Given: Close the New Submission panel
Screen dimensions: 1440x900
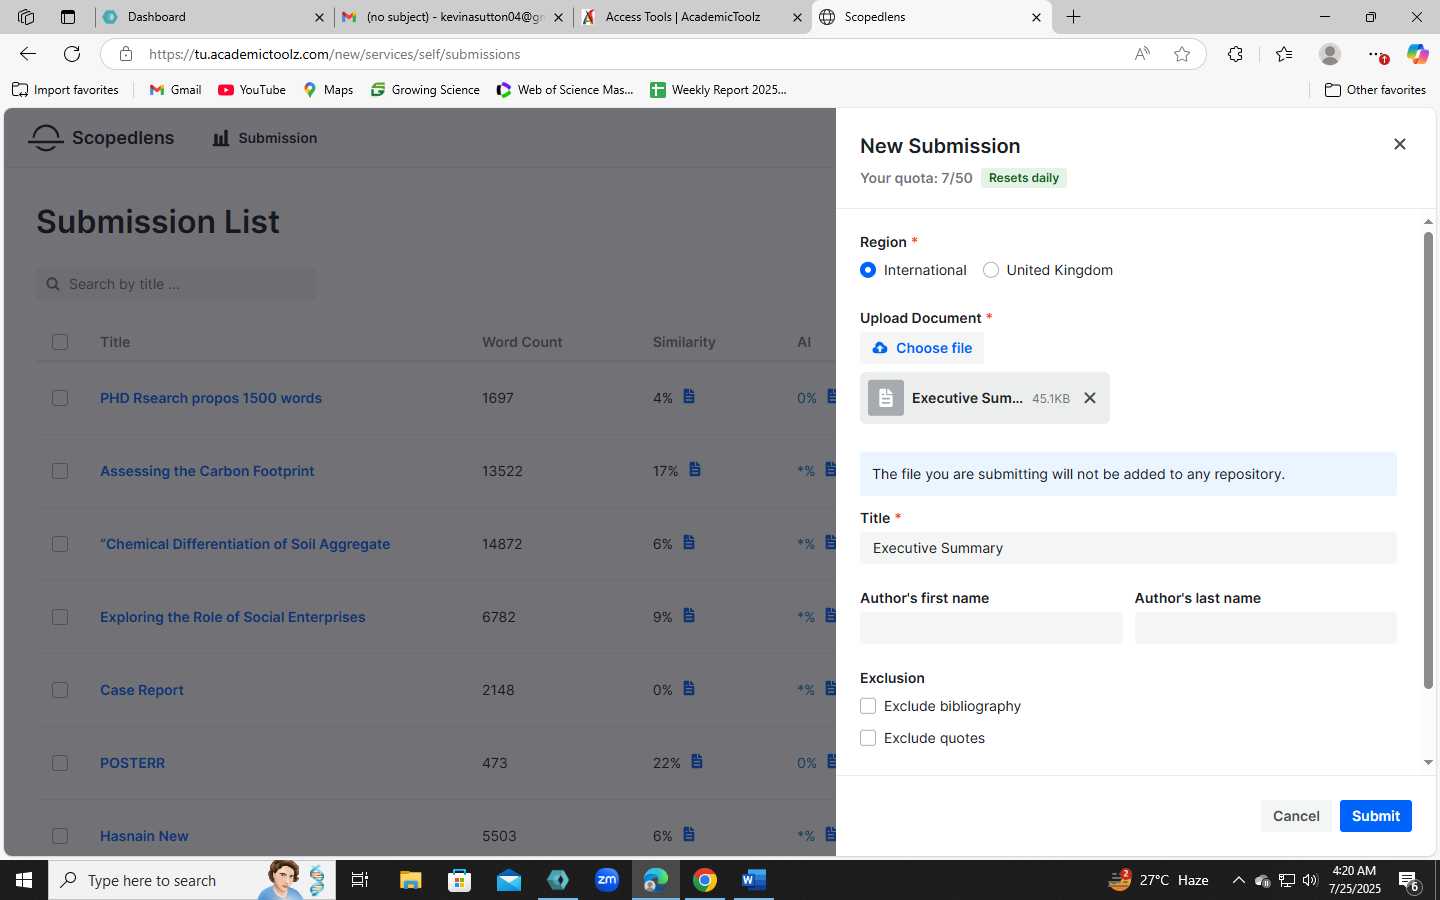Looking at the screenshot, I should pyautogui.click(x=1399, y=144).
